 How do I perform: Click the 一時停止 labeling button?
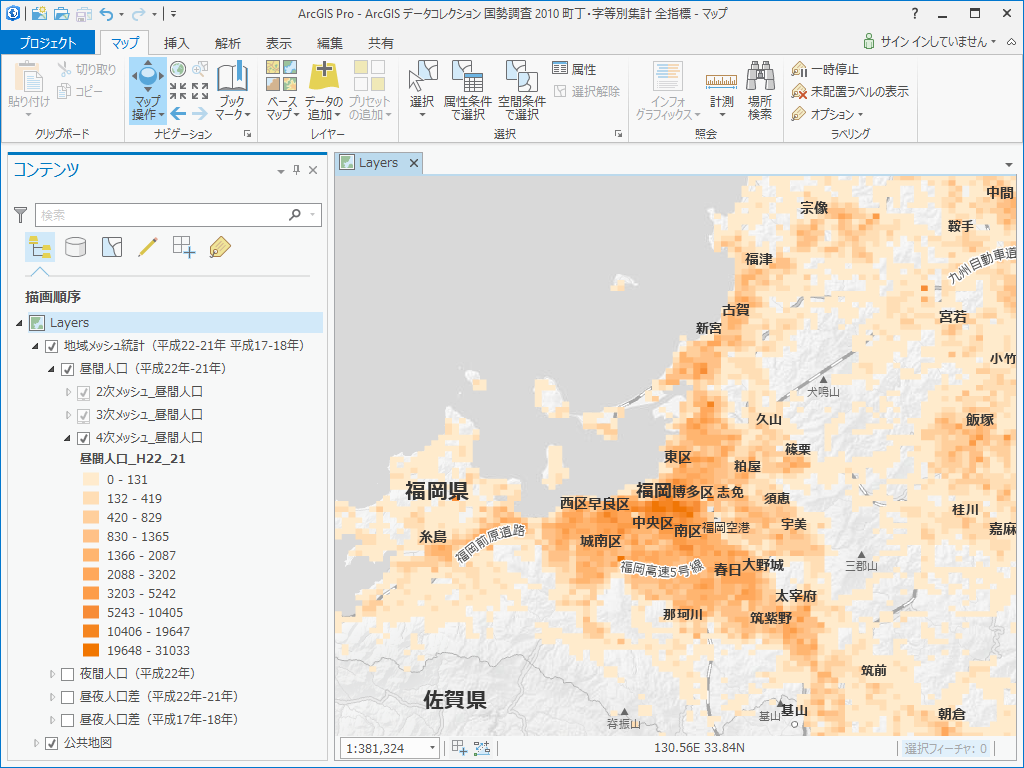[x=825, y=69]
